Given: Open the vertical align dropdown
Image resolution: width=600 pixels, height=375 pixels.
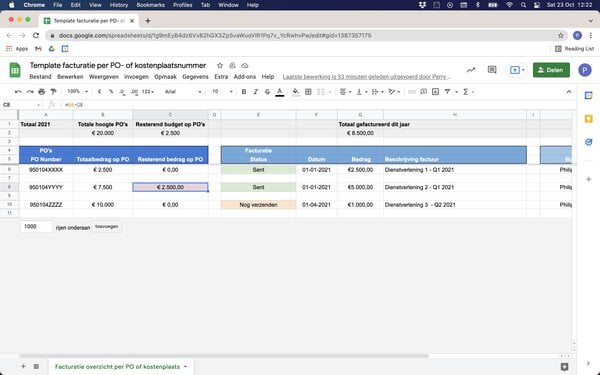Looking at the screenshot, I should coord(362,92).
